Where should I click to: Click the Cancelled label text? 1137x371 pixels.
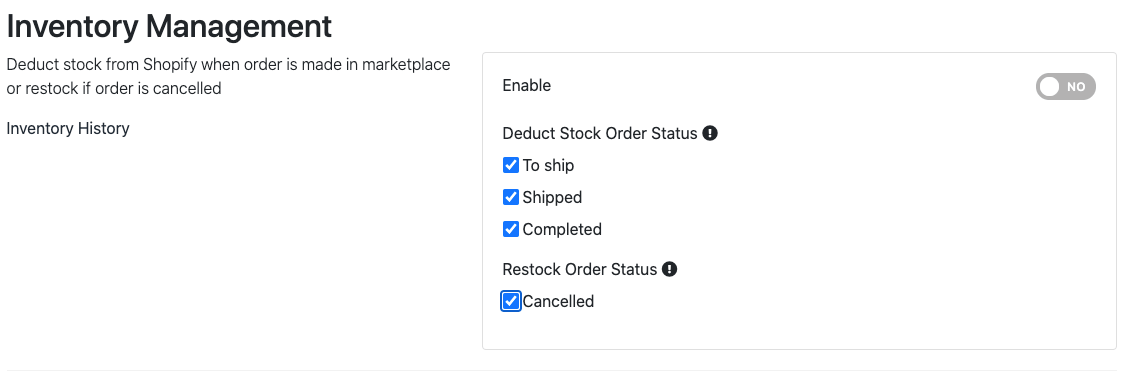tap(558, 301)
